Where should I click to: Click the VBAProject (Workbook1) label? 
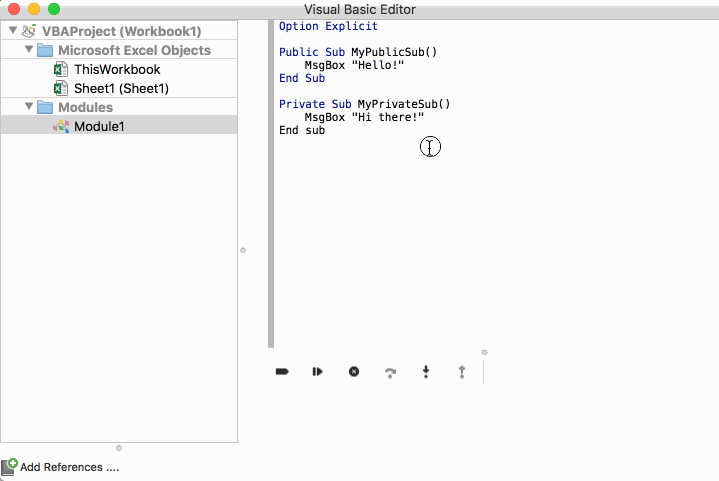(x=122, y=31)
